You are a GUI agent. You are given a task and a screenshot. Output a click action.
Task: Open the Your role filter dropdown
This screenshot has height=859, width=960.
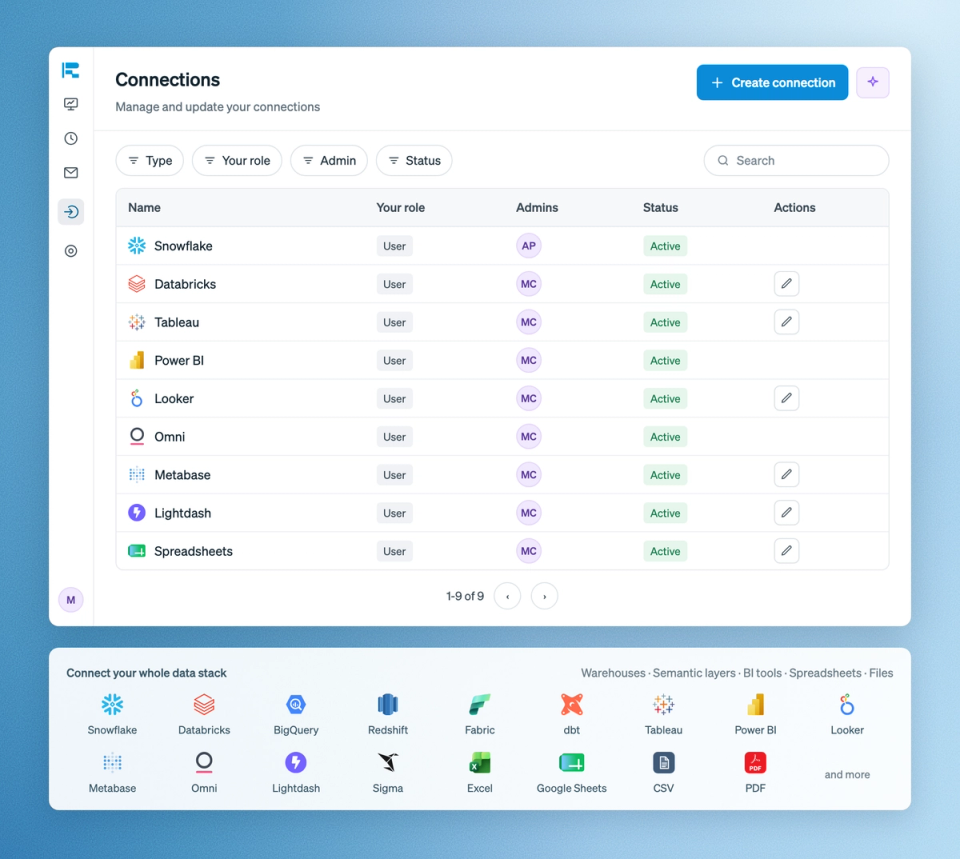(x=237, y=160)
